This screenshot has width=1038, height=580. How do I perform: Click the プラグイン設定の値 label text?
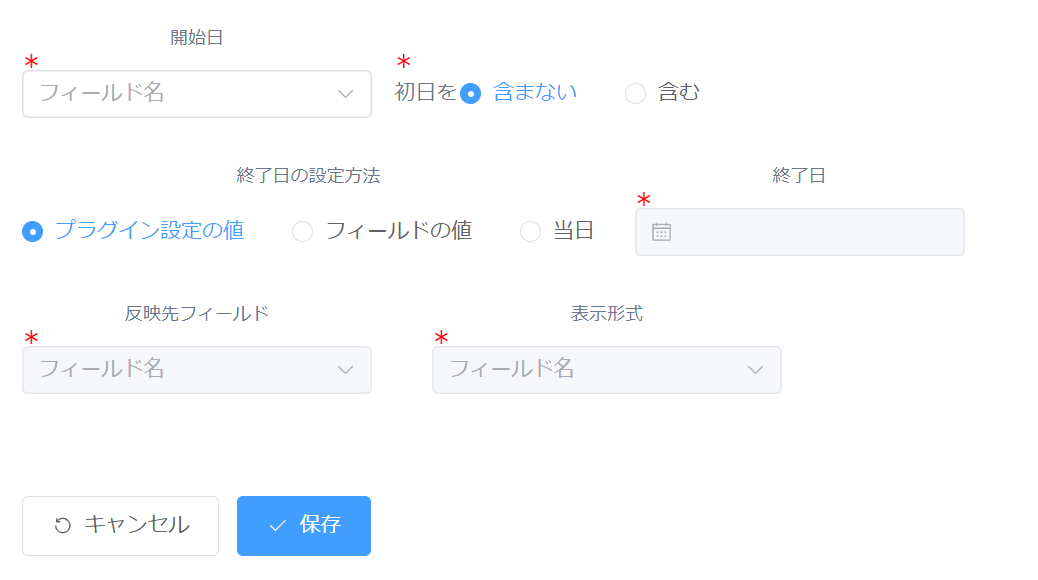tap(150, 230)
